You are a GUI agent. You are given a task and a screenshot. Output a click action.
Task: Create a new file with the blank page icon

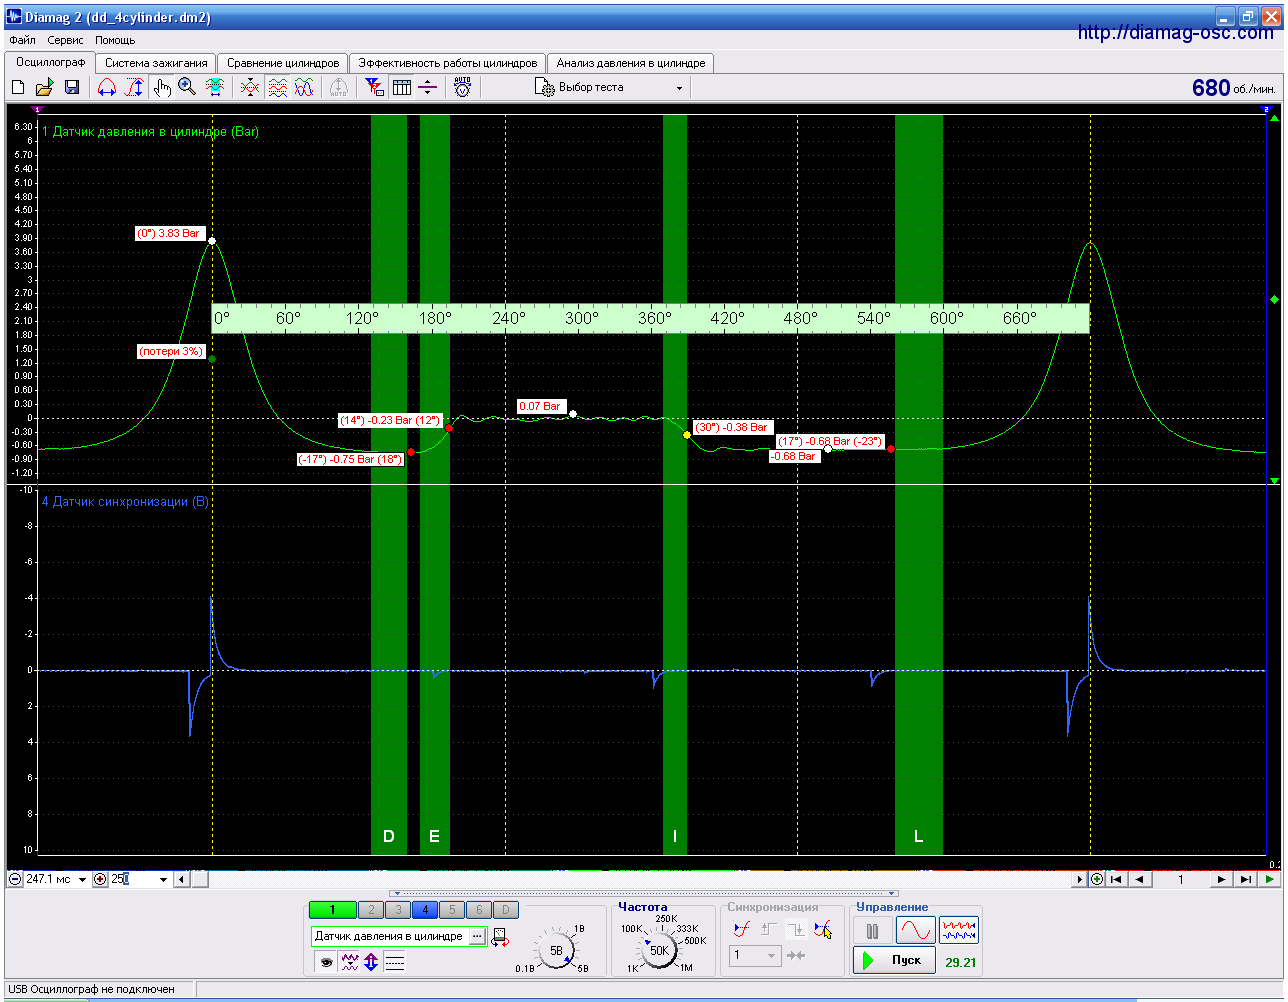click(x=18, y=88)
